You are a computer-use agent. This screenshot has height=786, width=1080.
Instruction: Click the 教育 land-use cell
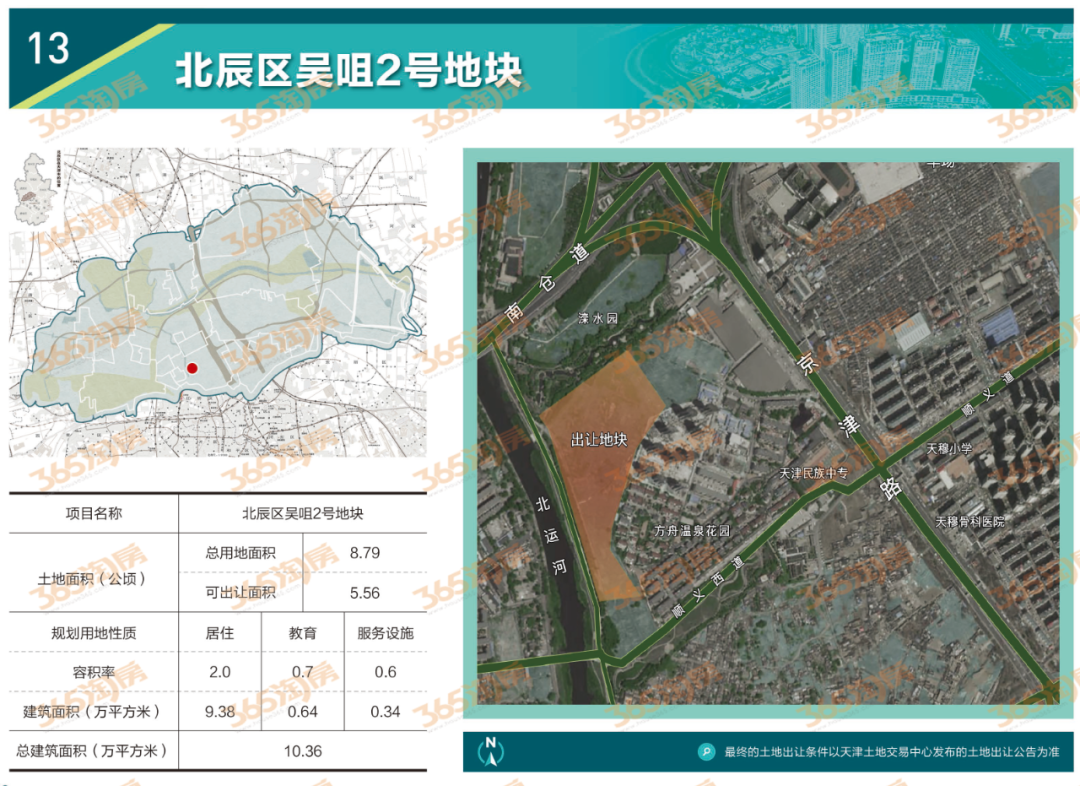point(302,633)
